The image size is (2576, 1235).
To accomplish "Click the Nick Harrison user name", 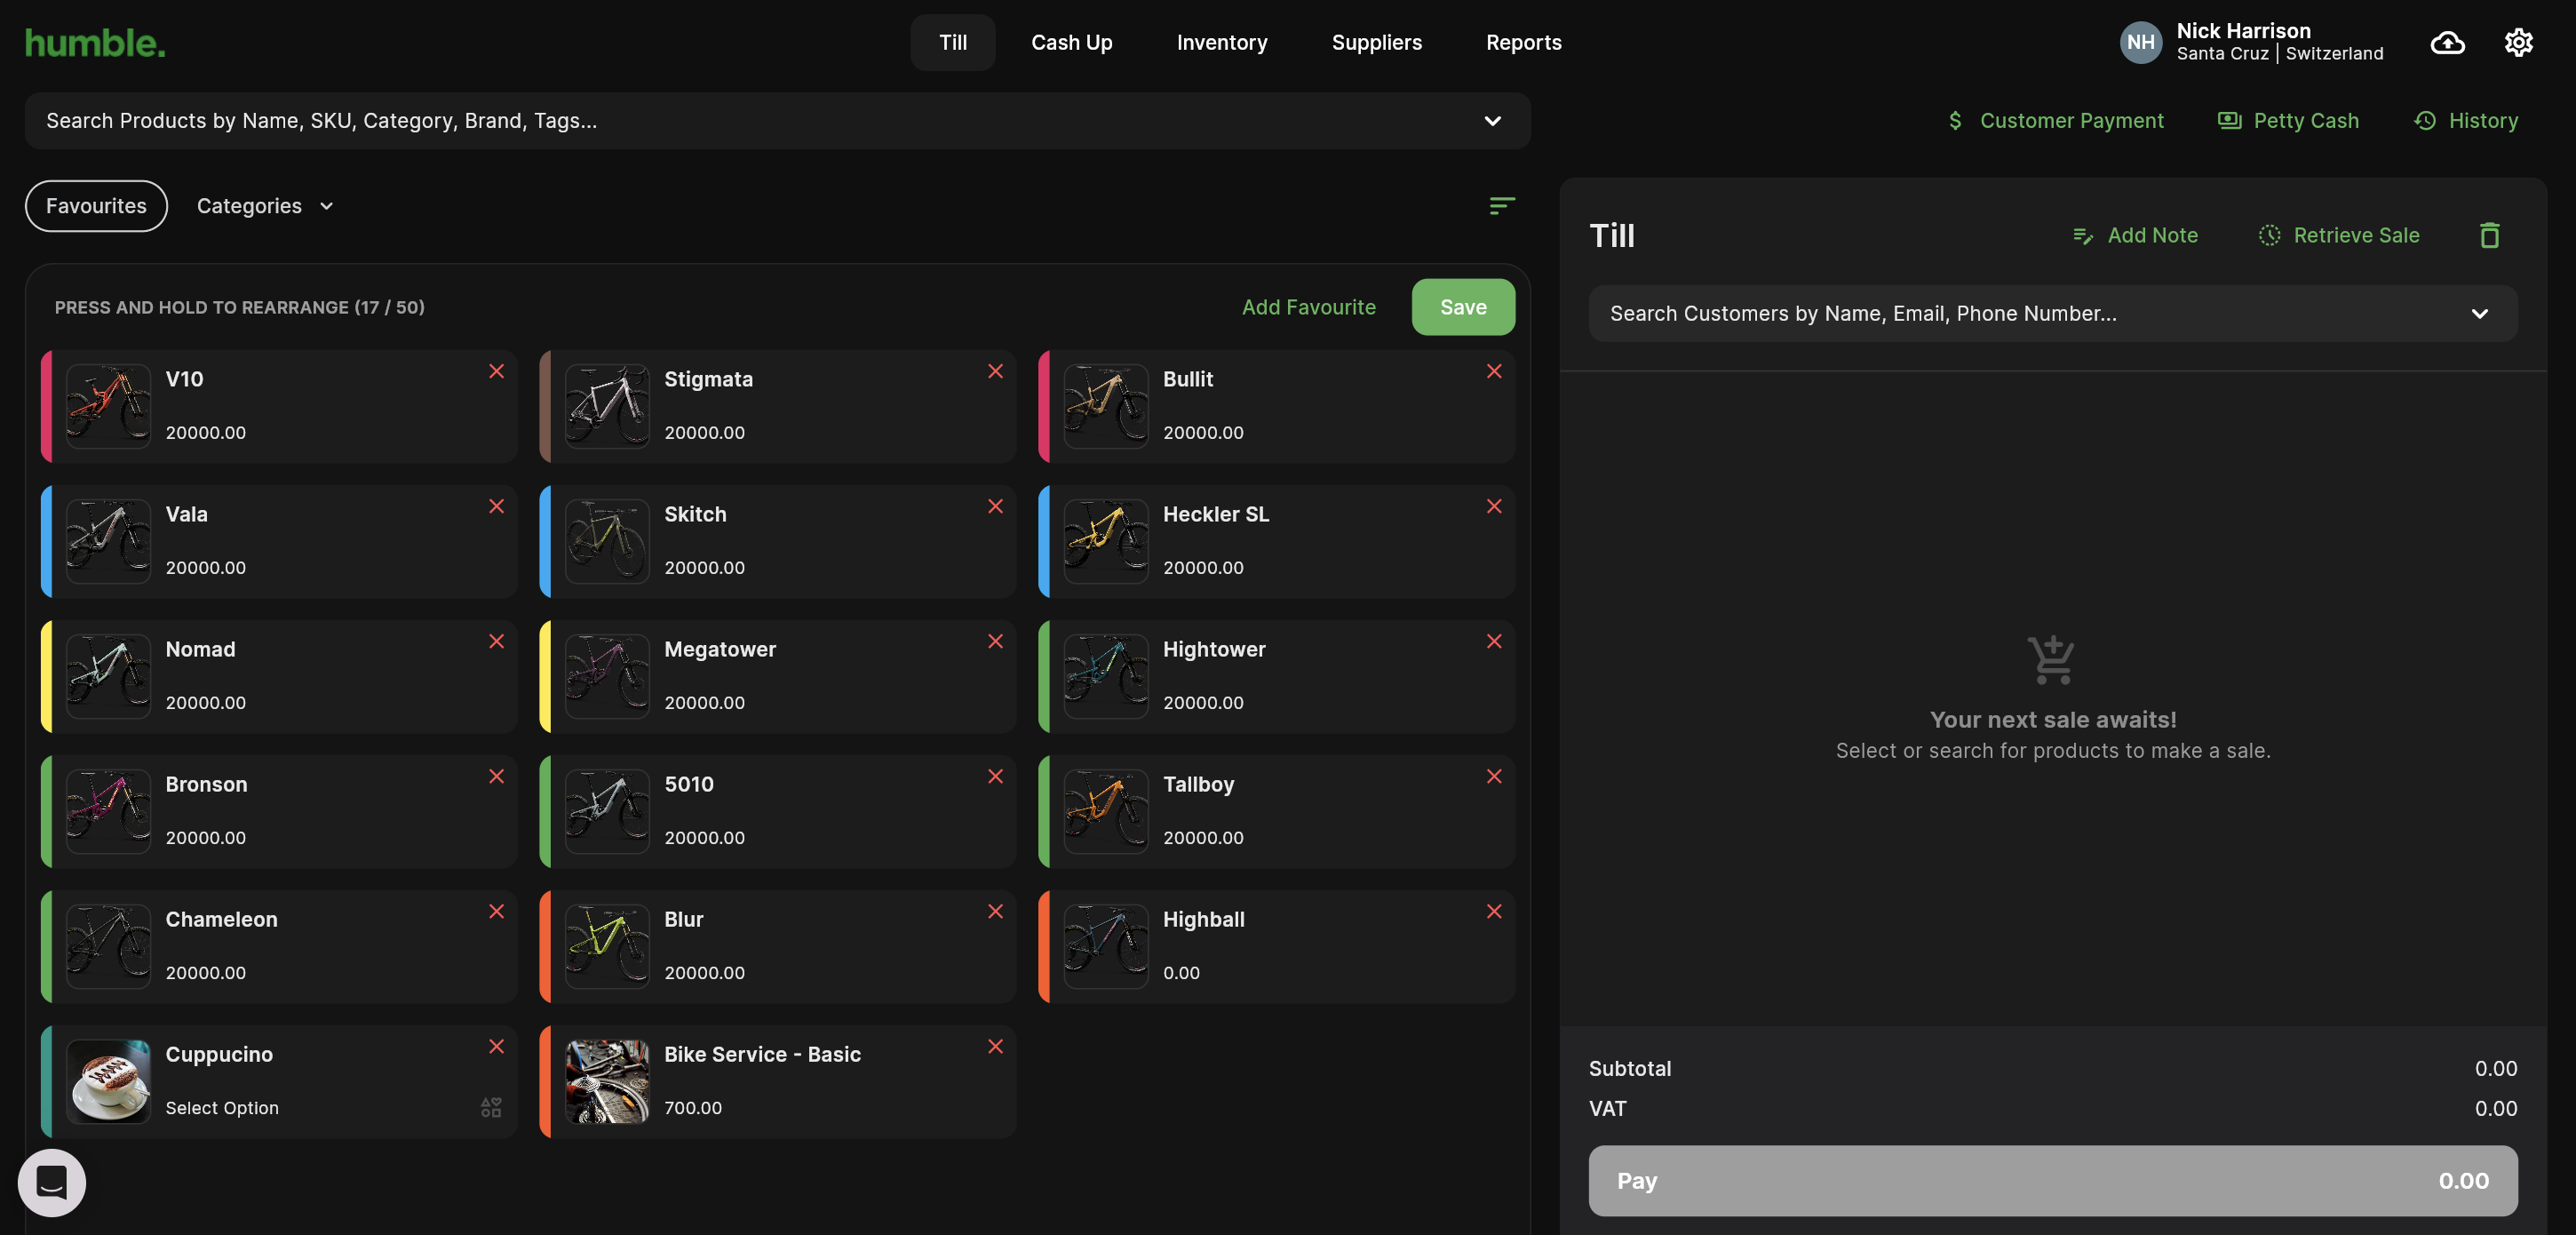I will pyautogui.click(x=2243, y=30).
